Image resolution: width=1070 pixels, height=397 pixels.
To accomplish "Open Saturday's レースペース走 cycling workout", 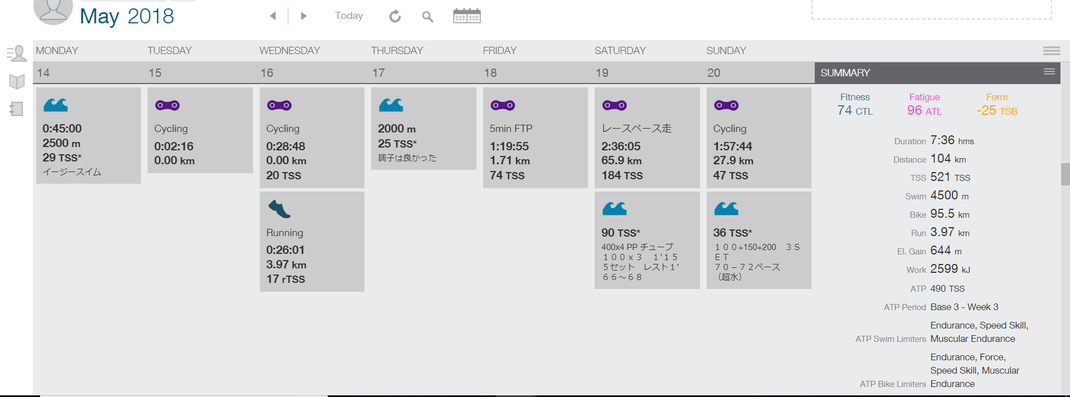I will point(647,137).
